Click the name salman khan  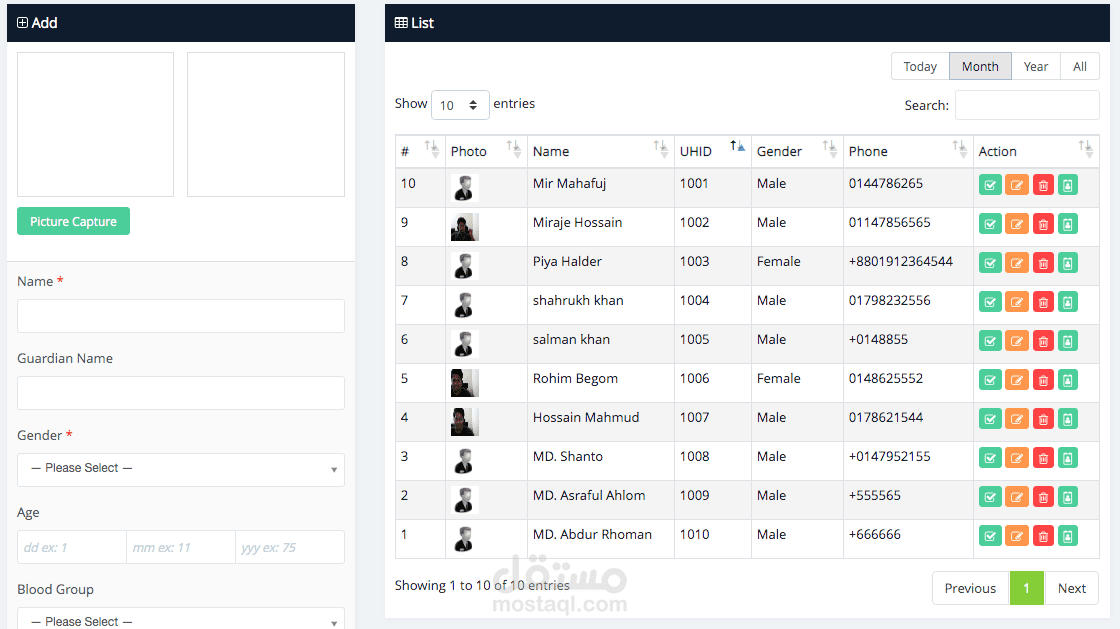click(571, 339)
